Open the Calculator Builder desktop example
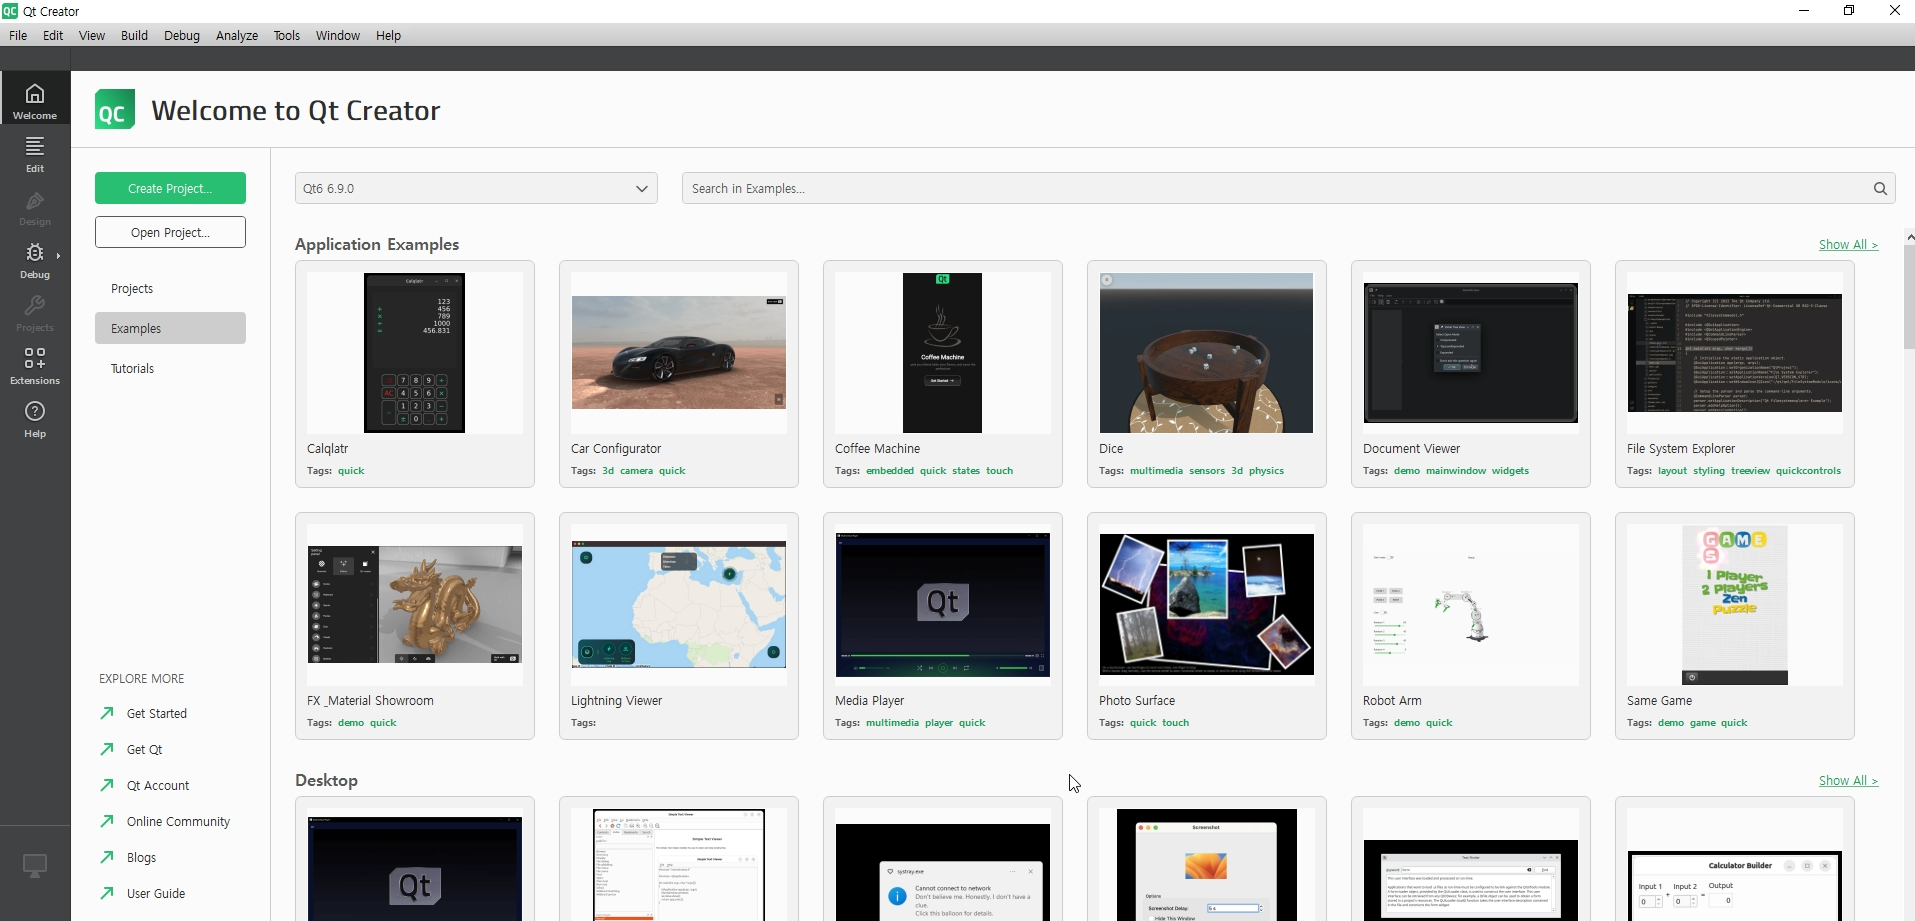The height and width of the screenshot is (921, 1915). pyautogui.click(x=1735, y=865)
